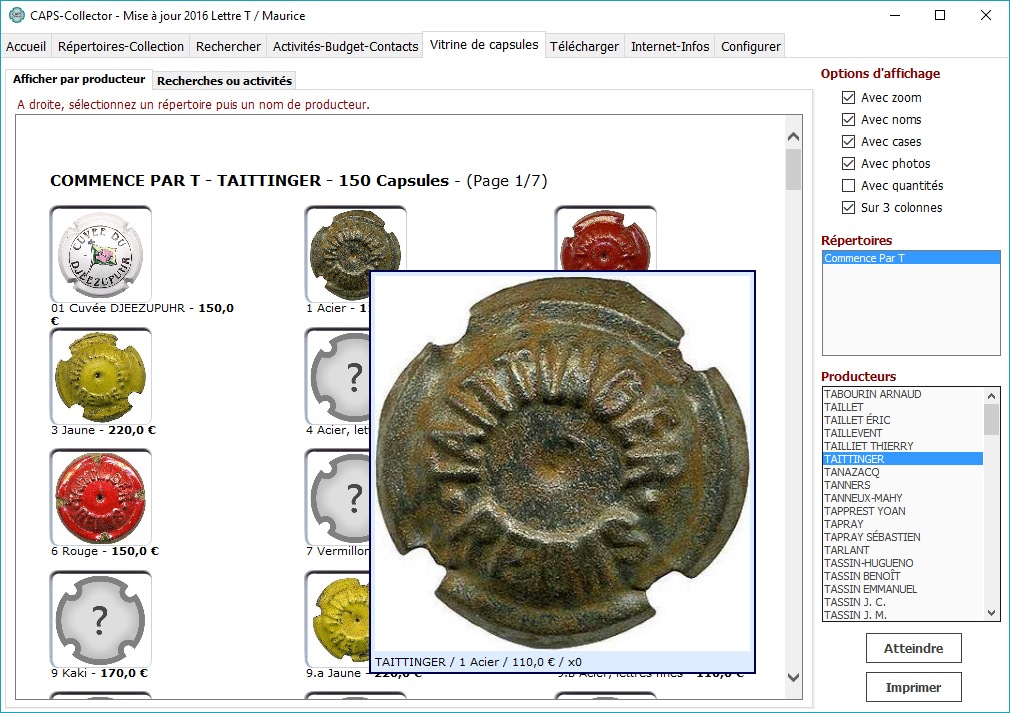Image resolution: width=1010 pixels, height=713 pixels.
Task: Enable the Avec quantités checkbox
Action: pos(848,185)
